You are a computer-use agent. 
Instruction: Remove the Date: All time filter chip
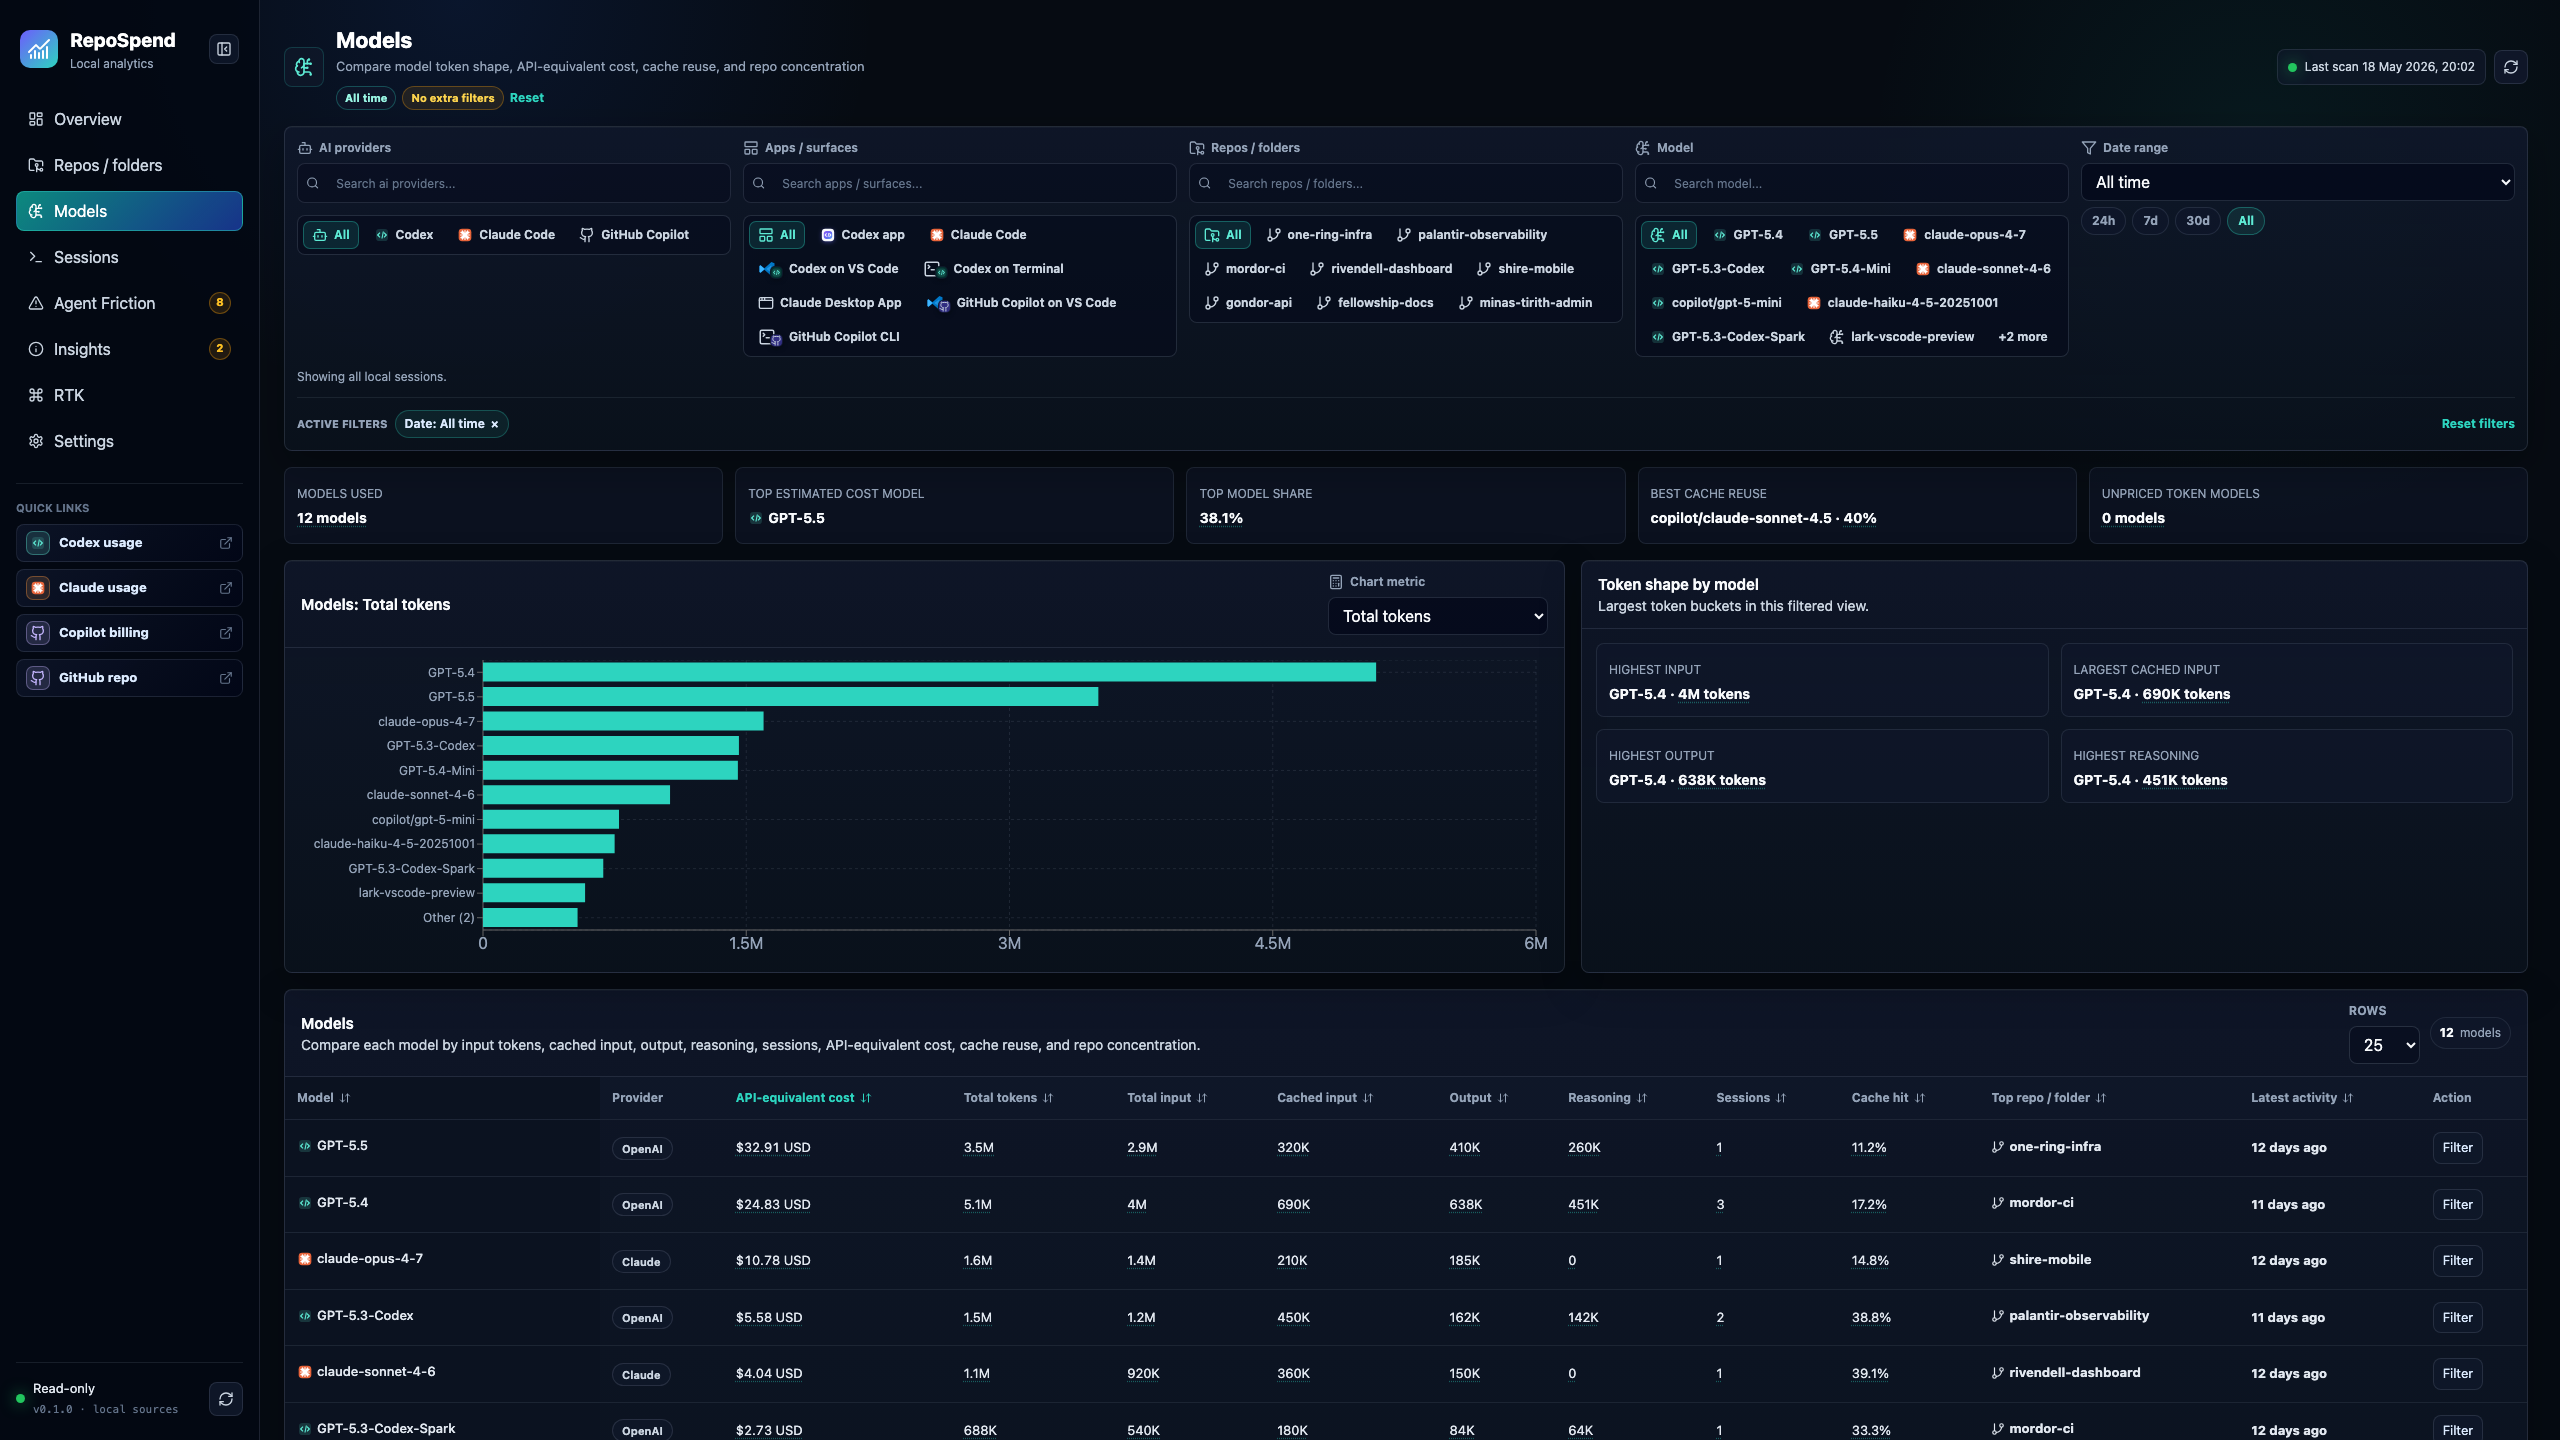tap(494, 425)
